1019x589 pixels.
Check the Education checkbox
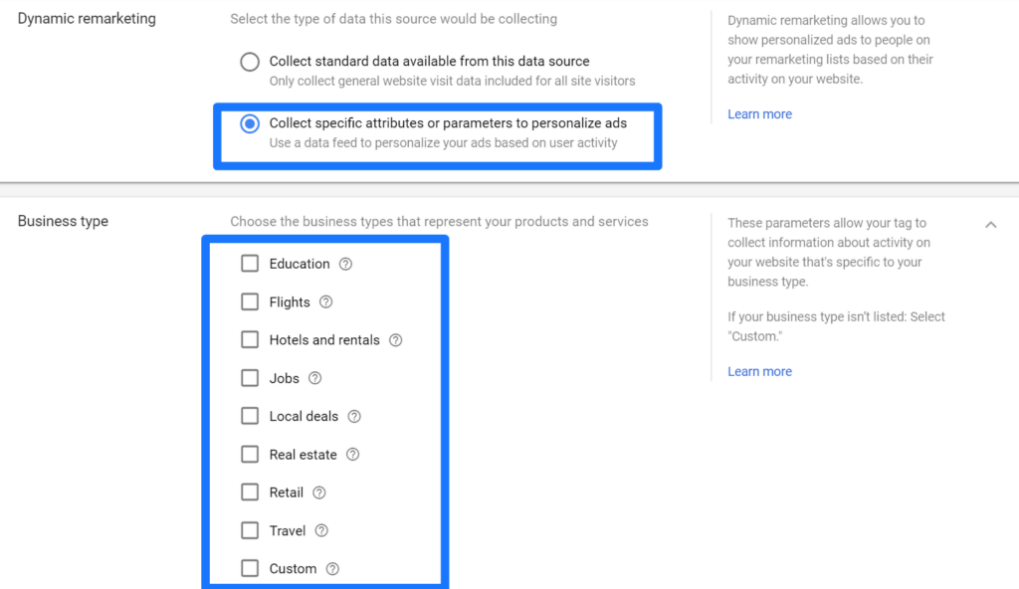coord(250,264)
